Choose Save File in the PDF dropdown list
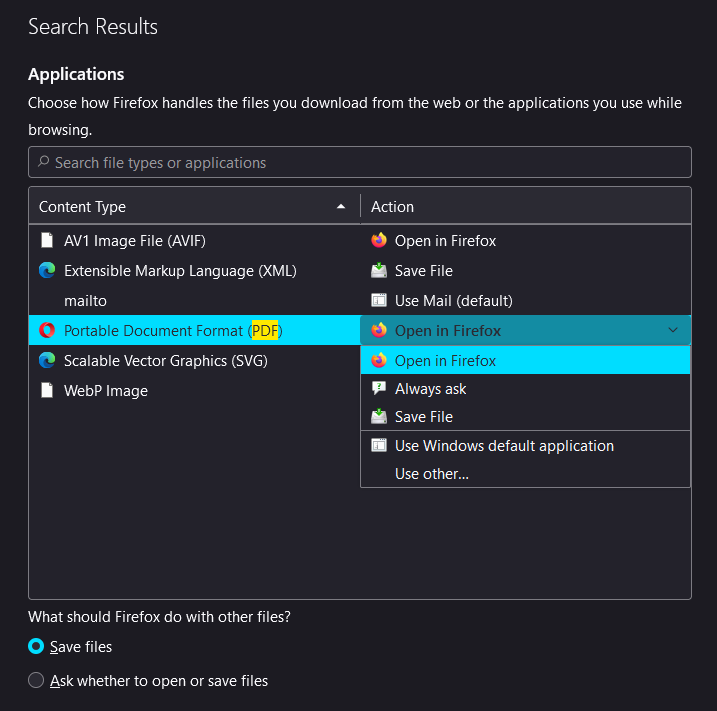717x711 pixels. point(525,417)
